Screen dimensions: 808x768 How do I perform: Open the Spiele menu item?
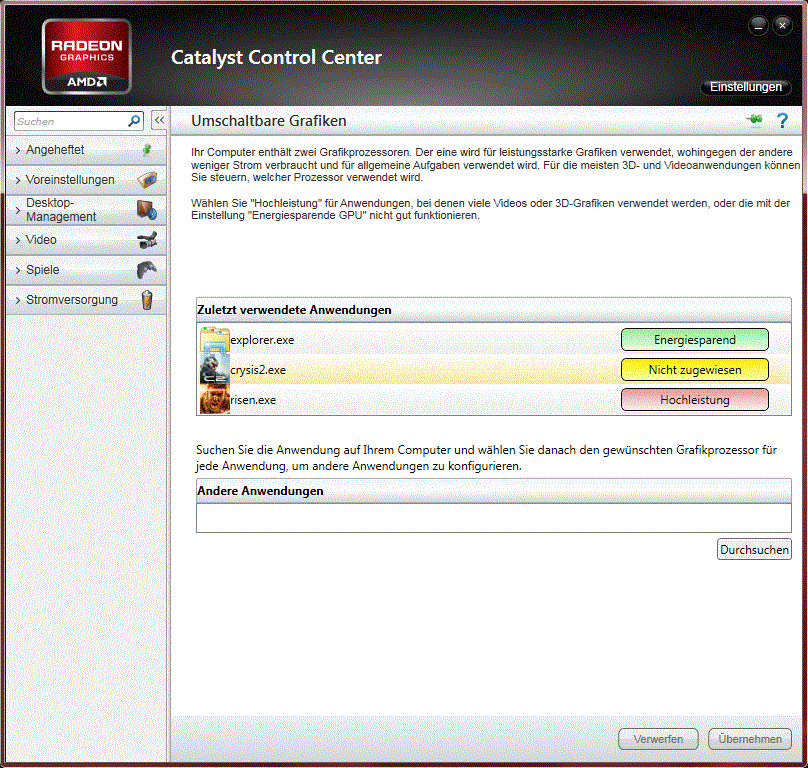pos(86,270)
